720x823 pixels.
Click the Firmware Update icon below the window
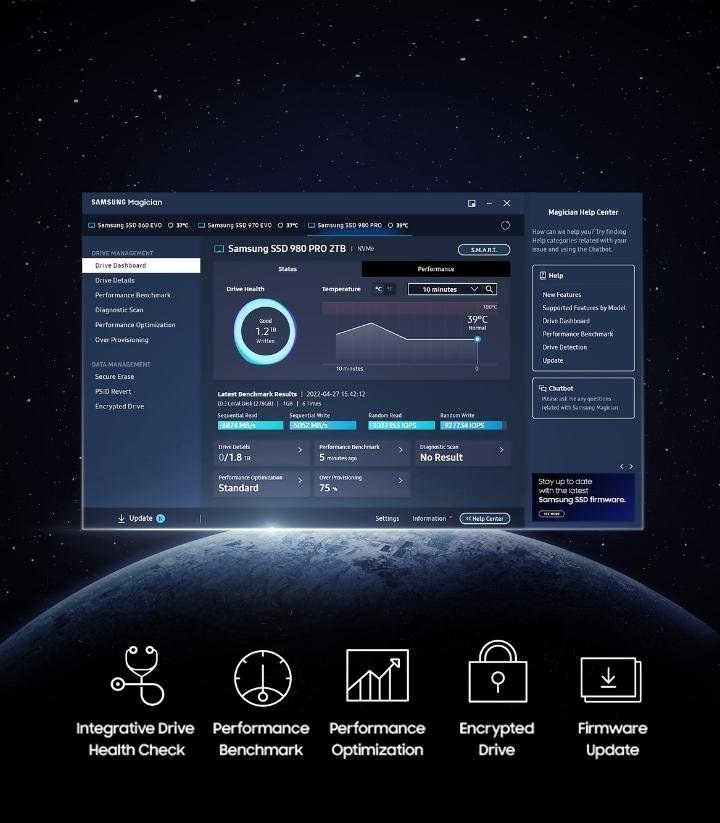pyautogui.click(x=610, y=679)
